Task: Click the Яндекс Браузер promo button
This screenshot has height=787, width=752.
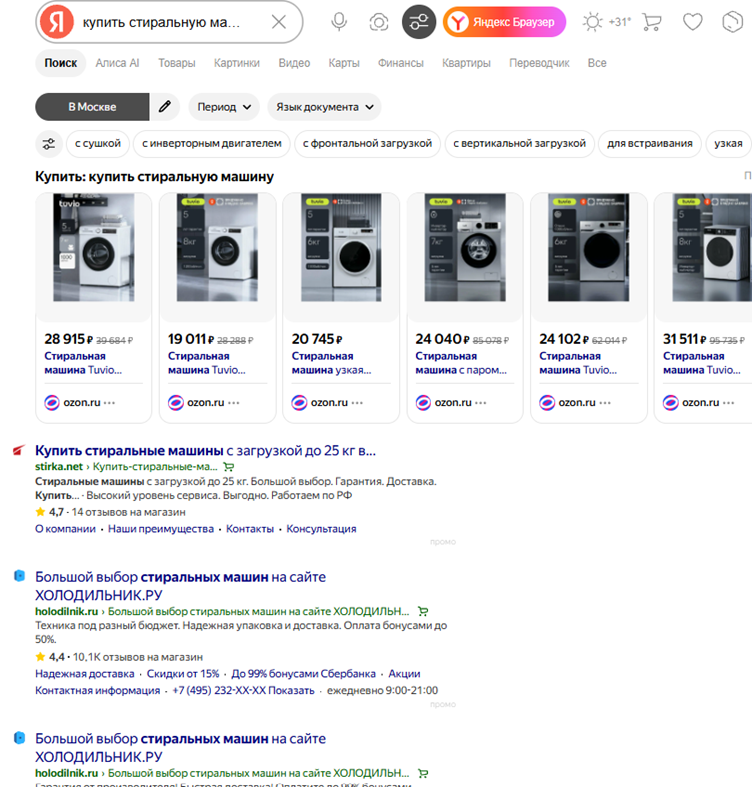Action: [x=504, y=22]
